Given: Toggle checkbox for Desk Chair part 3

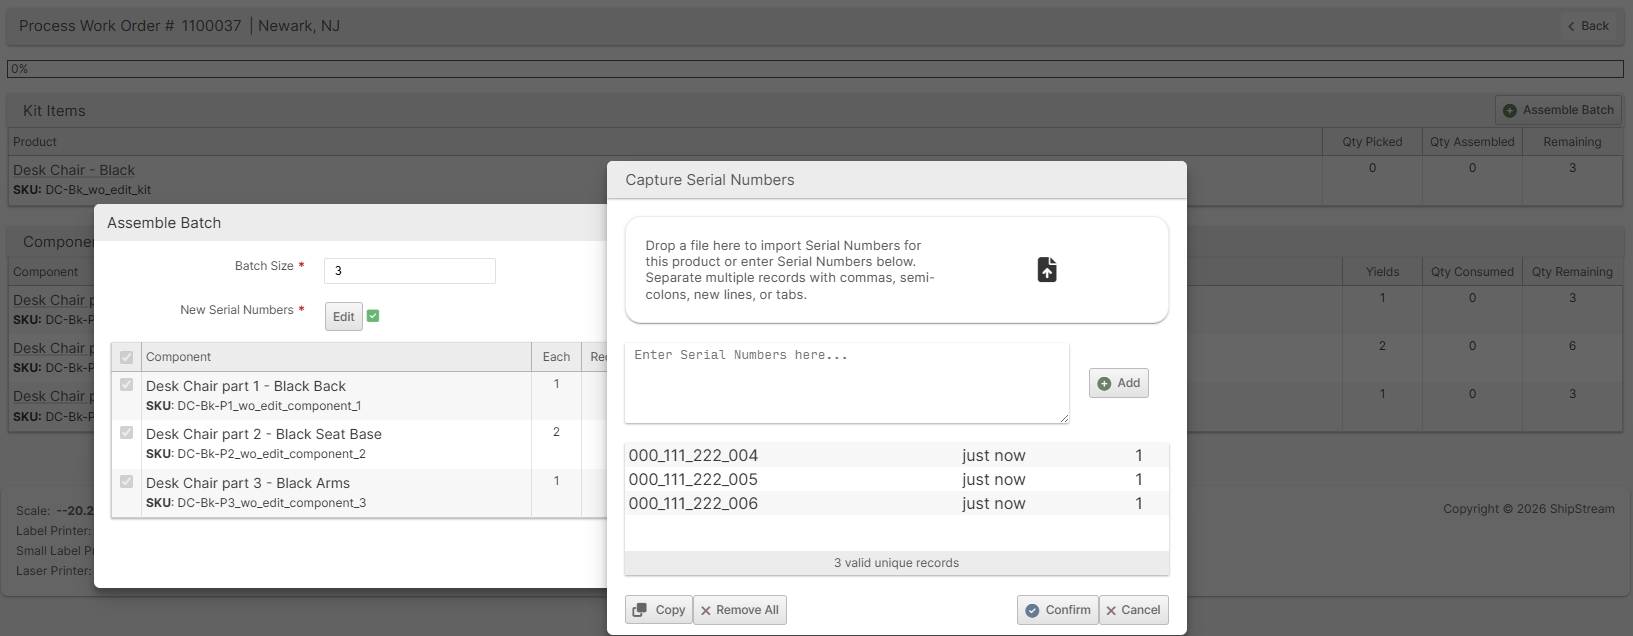Looking at the screenshot, I should 127,482.
